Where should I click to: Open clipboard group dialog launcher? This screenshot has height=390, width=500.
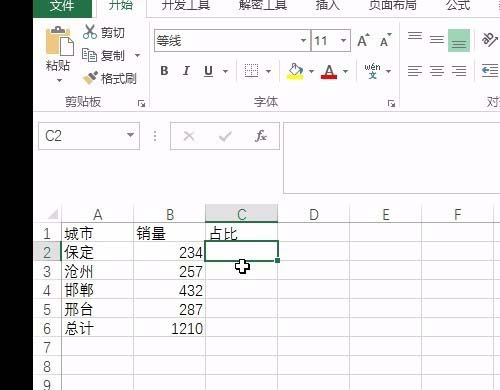(x=142, y=104)
